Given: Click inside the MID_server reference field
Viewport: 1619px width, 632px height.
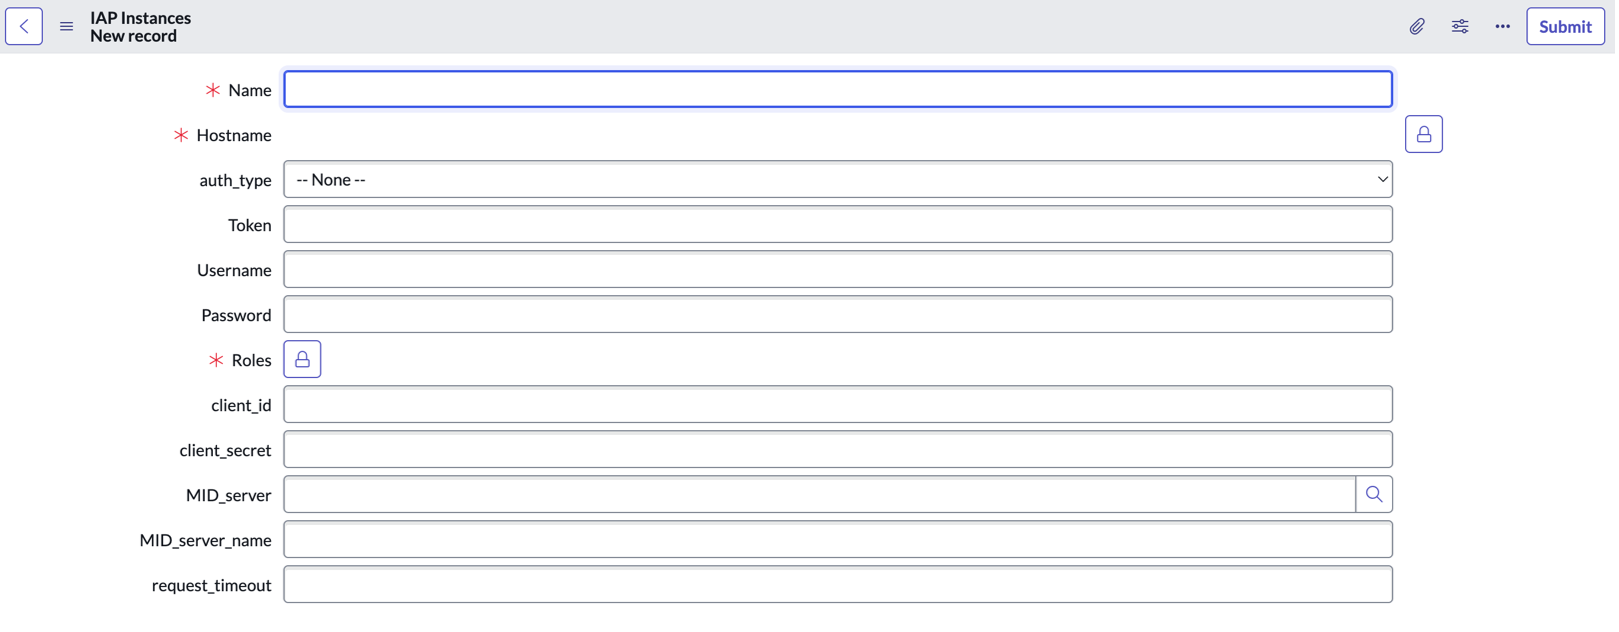Looking at the screenshot, I should pos(819,495).
